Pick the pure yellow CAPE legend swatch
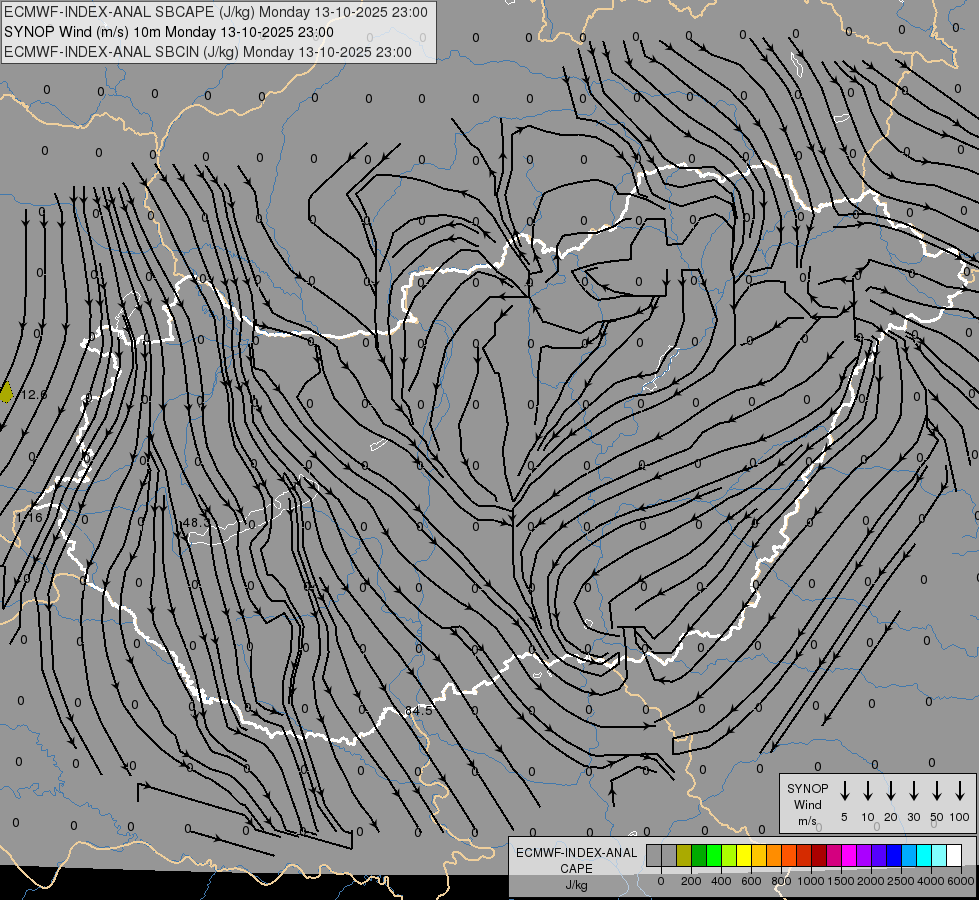Viewport: 979px width, 900px height. (x=744, y=855)
